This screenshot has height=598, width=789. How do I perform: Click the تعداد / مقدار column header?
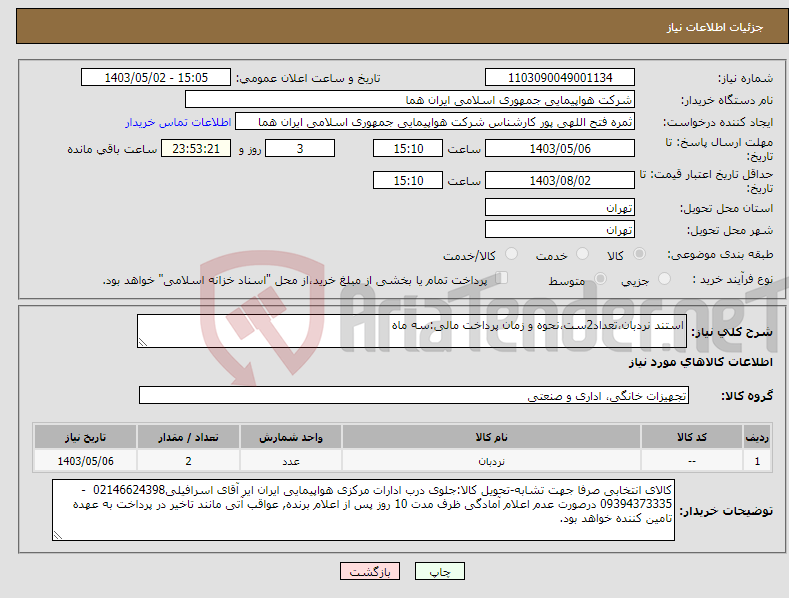(x=188, y=437)
